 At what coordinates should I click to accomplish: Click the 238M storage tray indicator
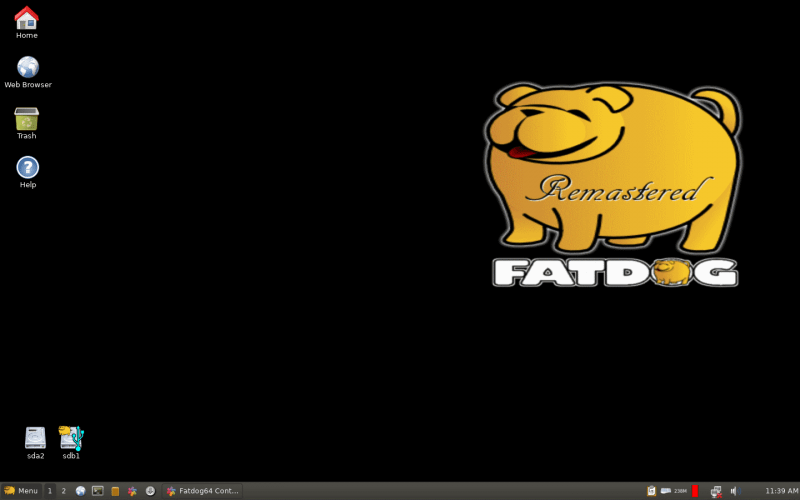coord(673,491)
